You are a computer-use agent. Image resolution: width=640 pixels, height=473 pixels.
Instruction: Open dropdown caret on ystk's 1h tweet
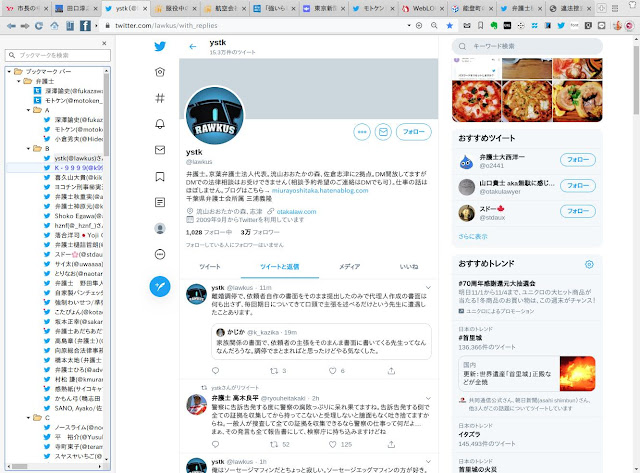coord(428,462)
